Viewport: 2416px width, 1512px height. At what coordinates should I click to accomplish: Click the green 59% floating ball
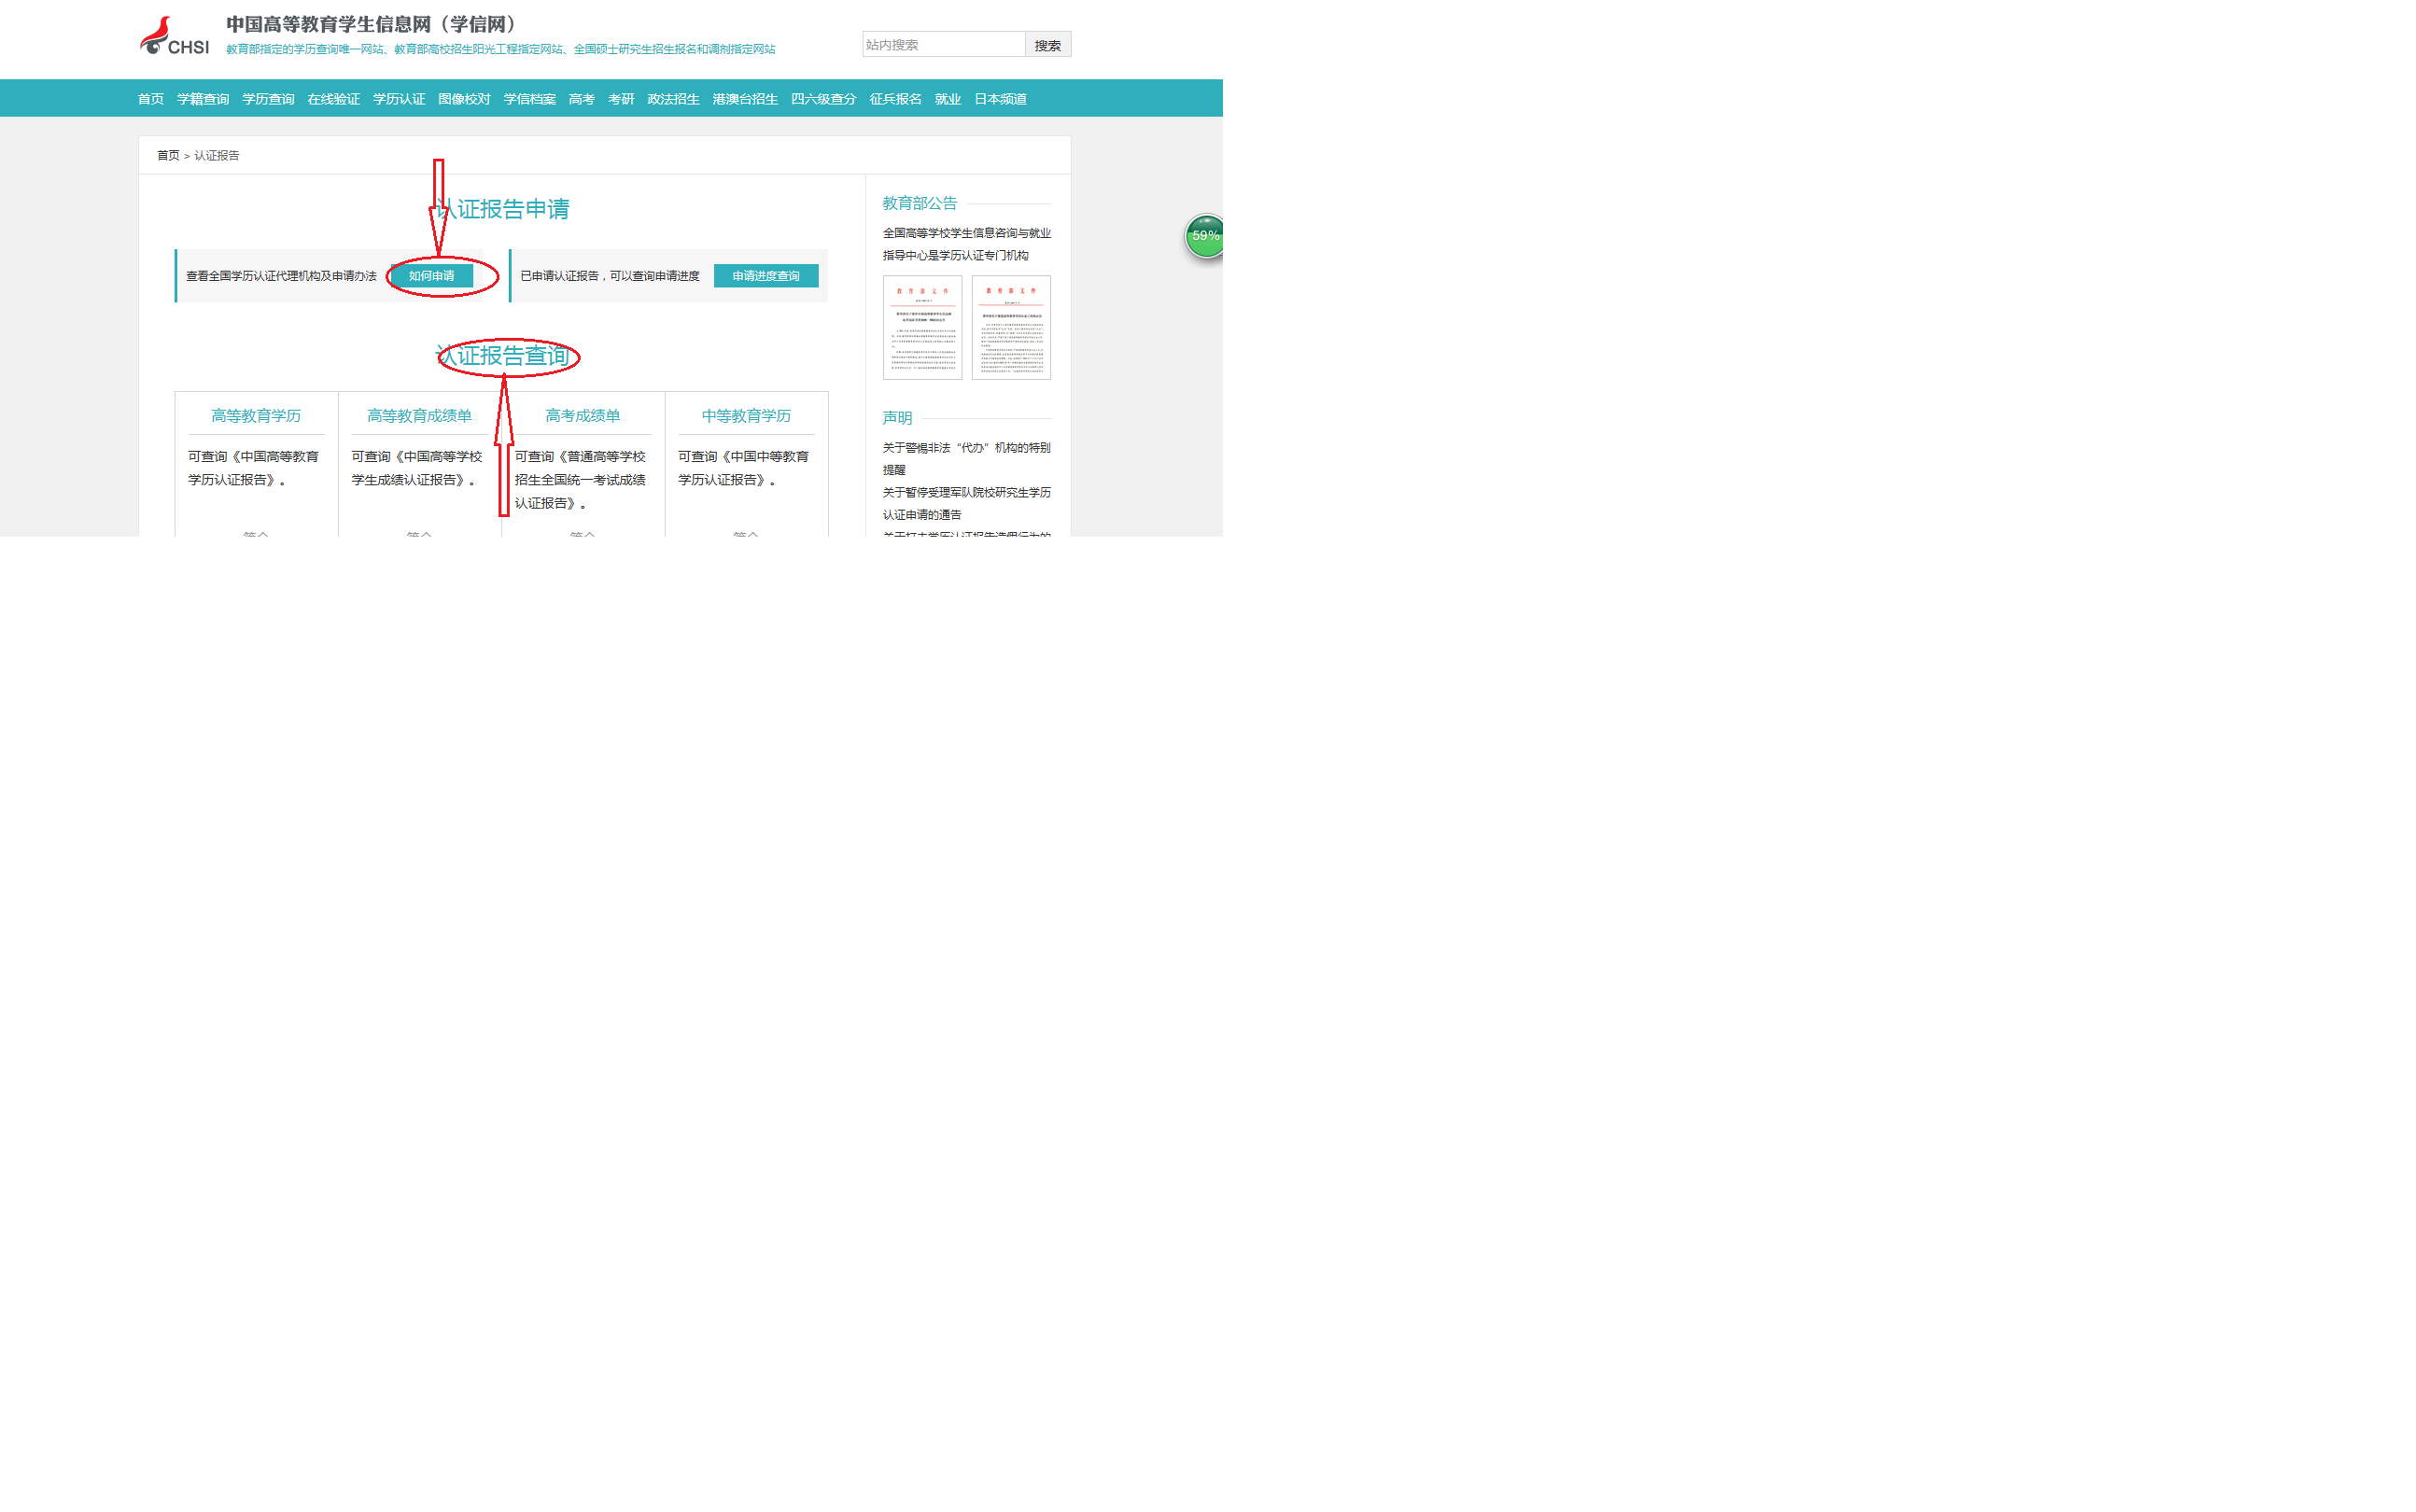[1204, 236]
